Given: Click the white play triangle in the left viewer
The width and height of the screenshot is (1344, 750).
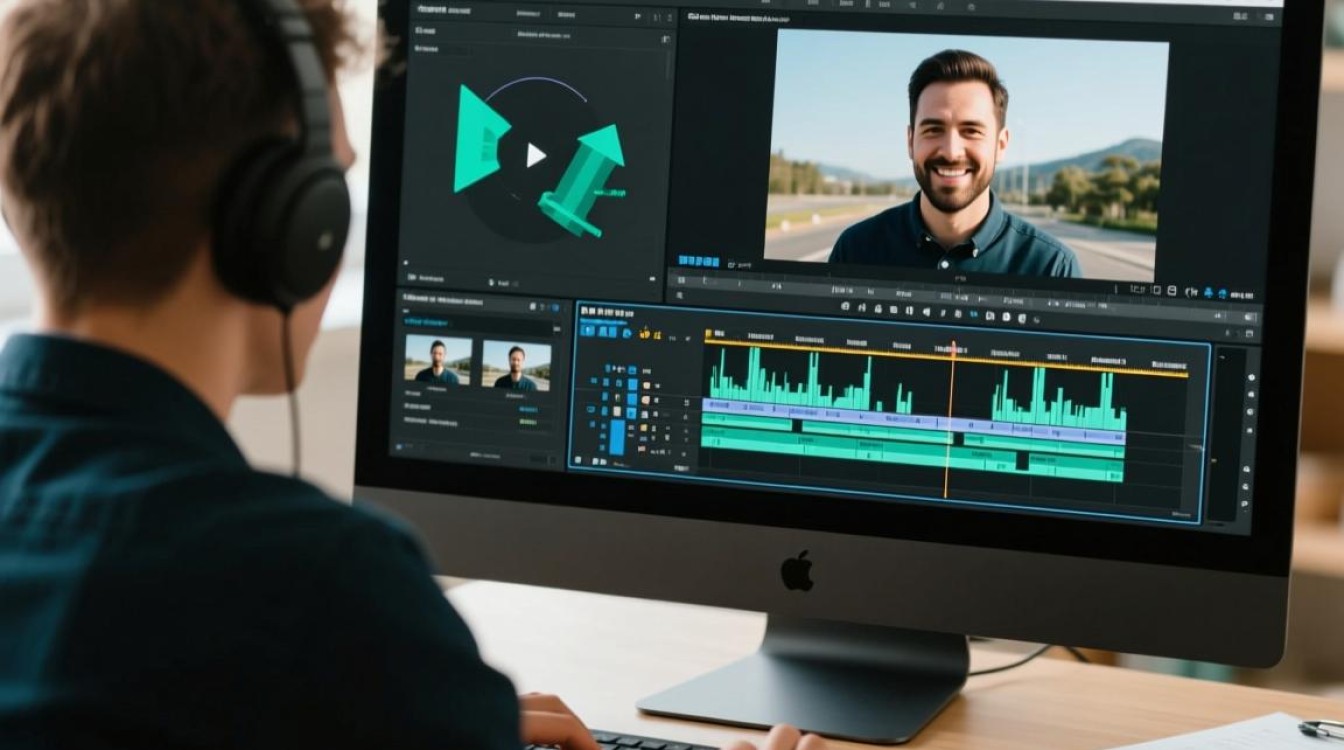Looking at the screenshot, I should pyautogui.click(x=536, y=155).
